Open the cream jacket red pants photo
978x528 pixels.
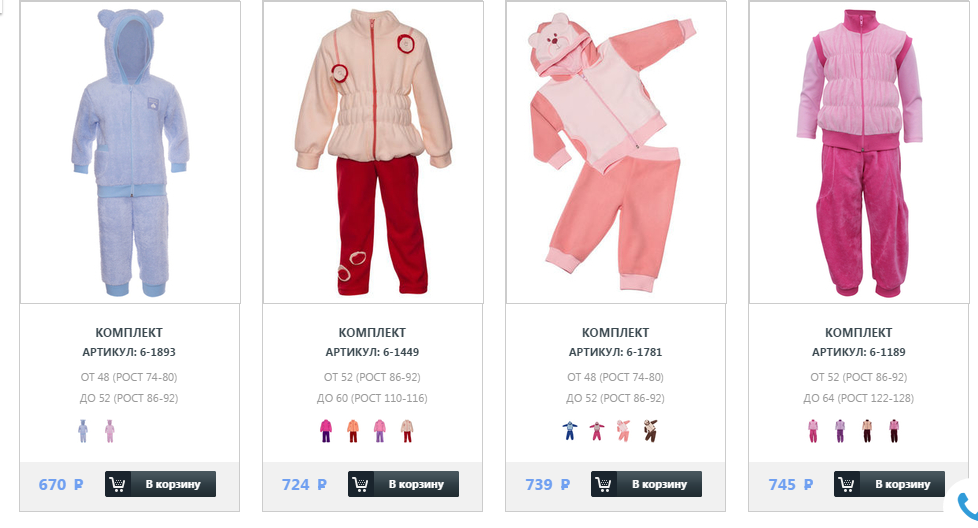[373, 152]
